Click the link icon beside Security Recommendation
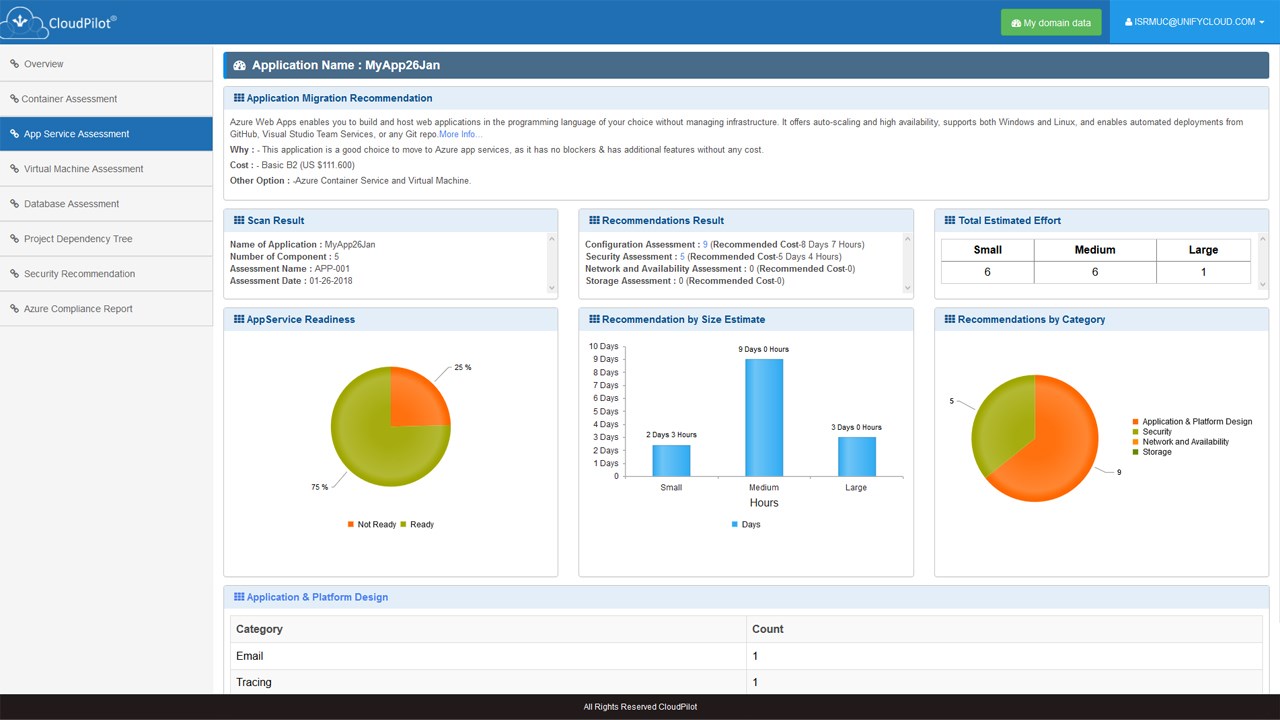The width and height of the screenshot is (1280, 720). pos(14,274)
